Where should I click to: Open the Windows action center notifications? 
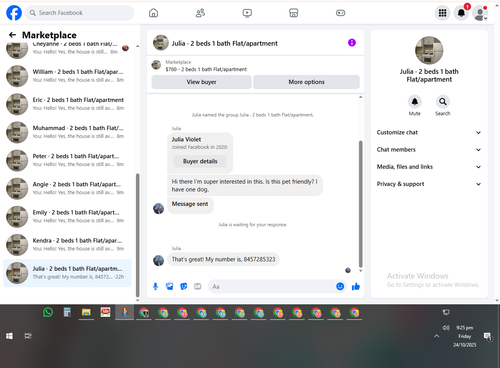(x=488, y=336)
